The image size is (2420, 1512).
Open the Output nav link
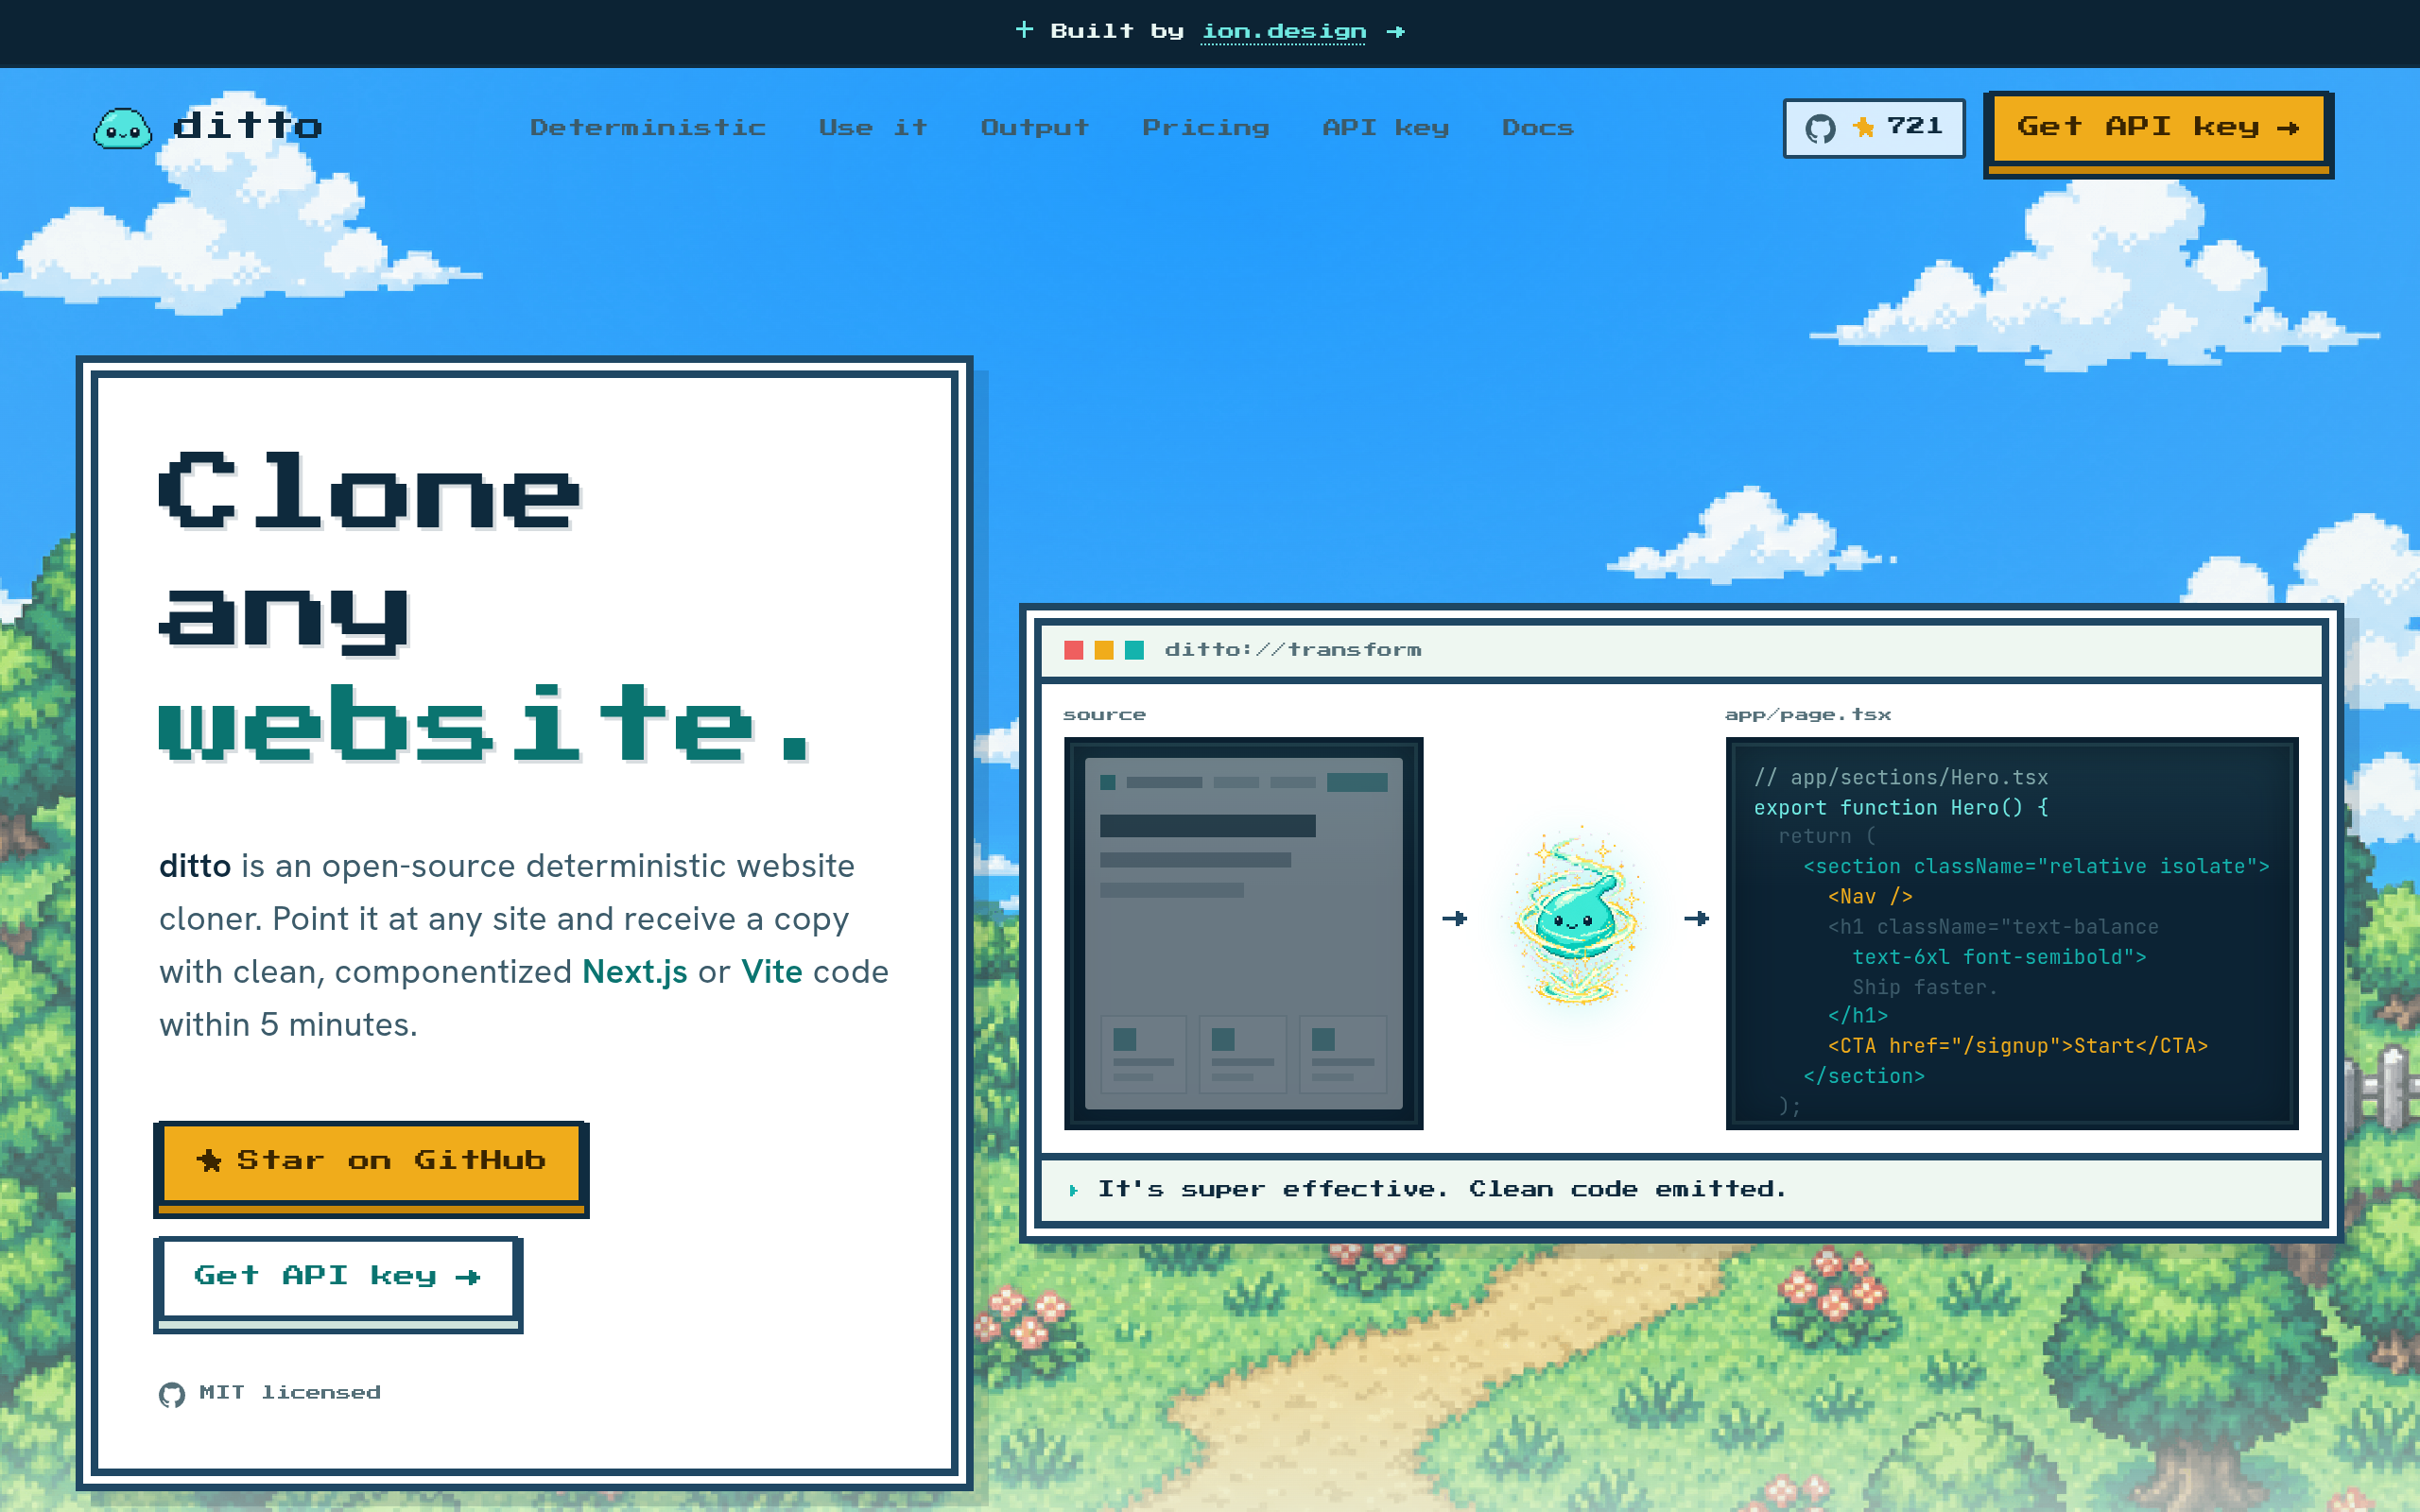coord(1035,127)
